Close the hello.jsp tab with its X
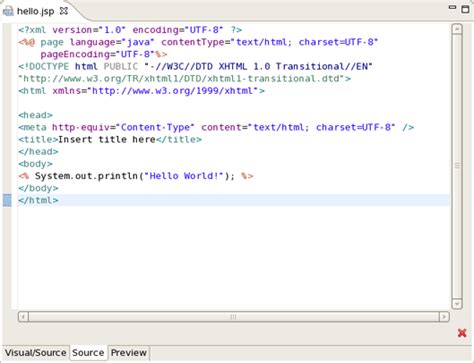Image resolution: width=474 pixels, height=363 pixels. click(x=64, y=11)
